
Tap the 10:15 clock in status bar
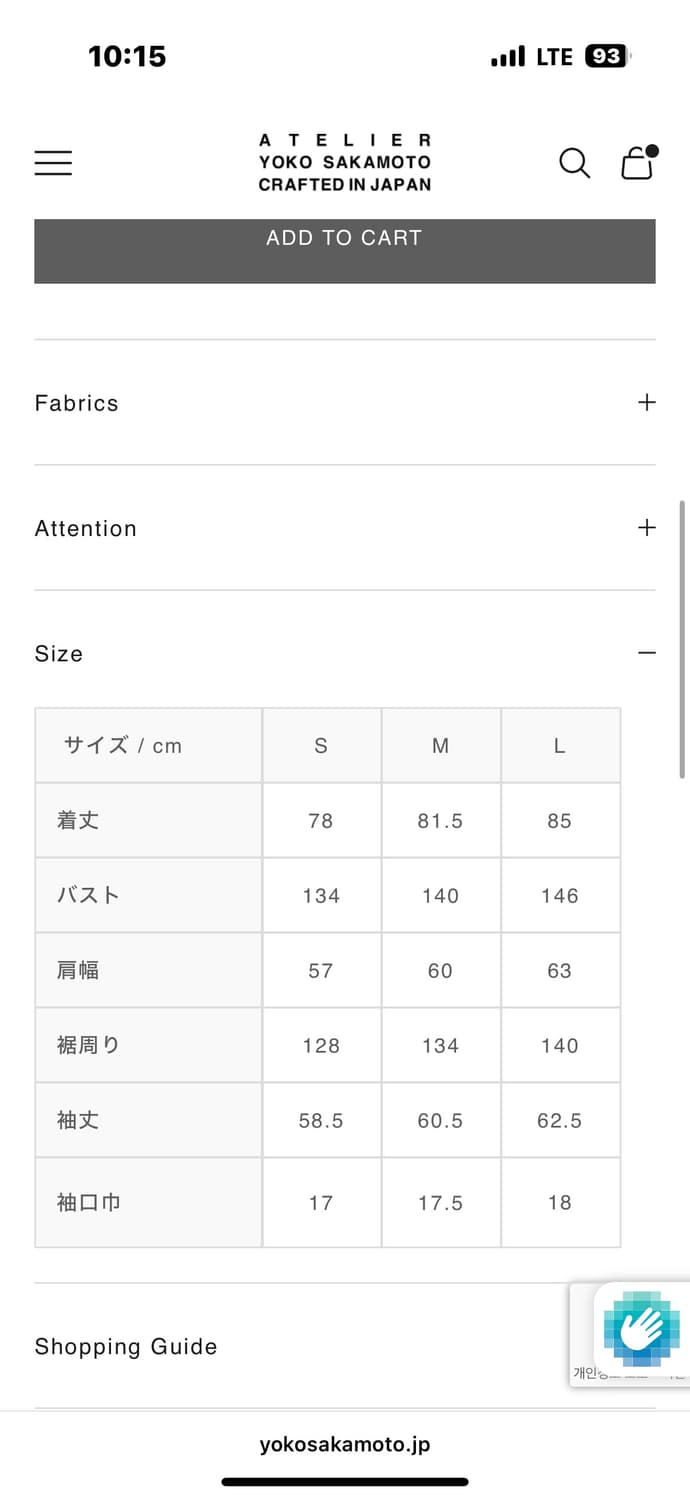(127, 56)
